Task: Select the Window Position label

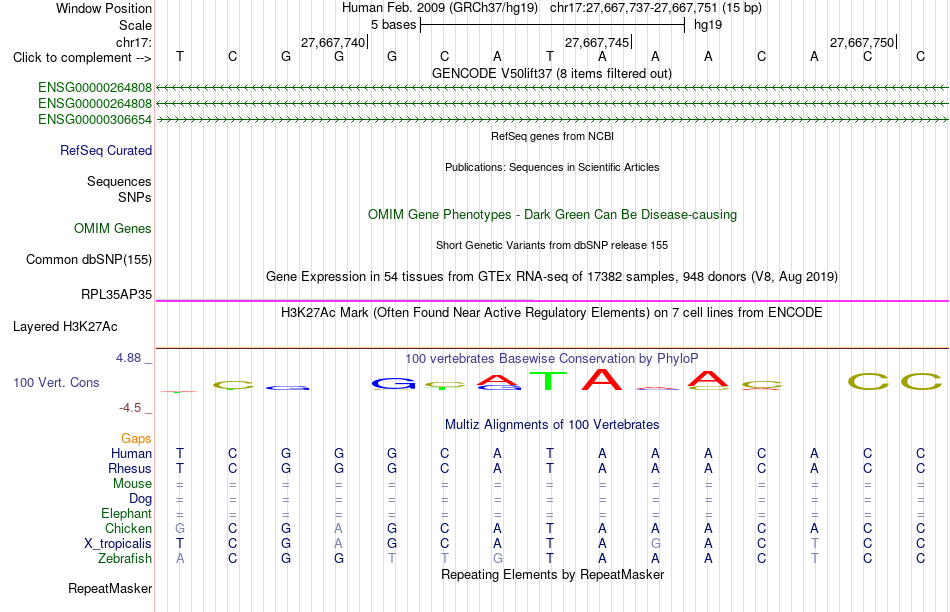Action: click(x=104, y=8)
